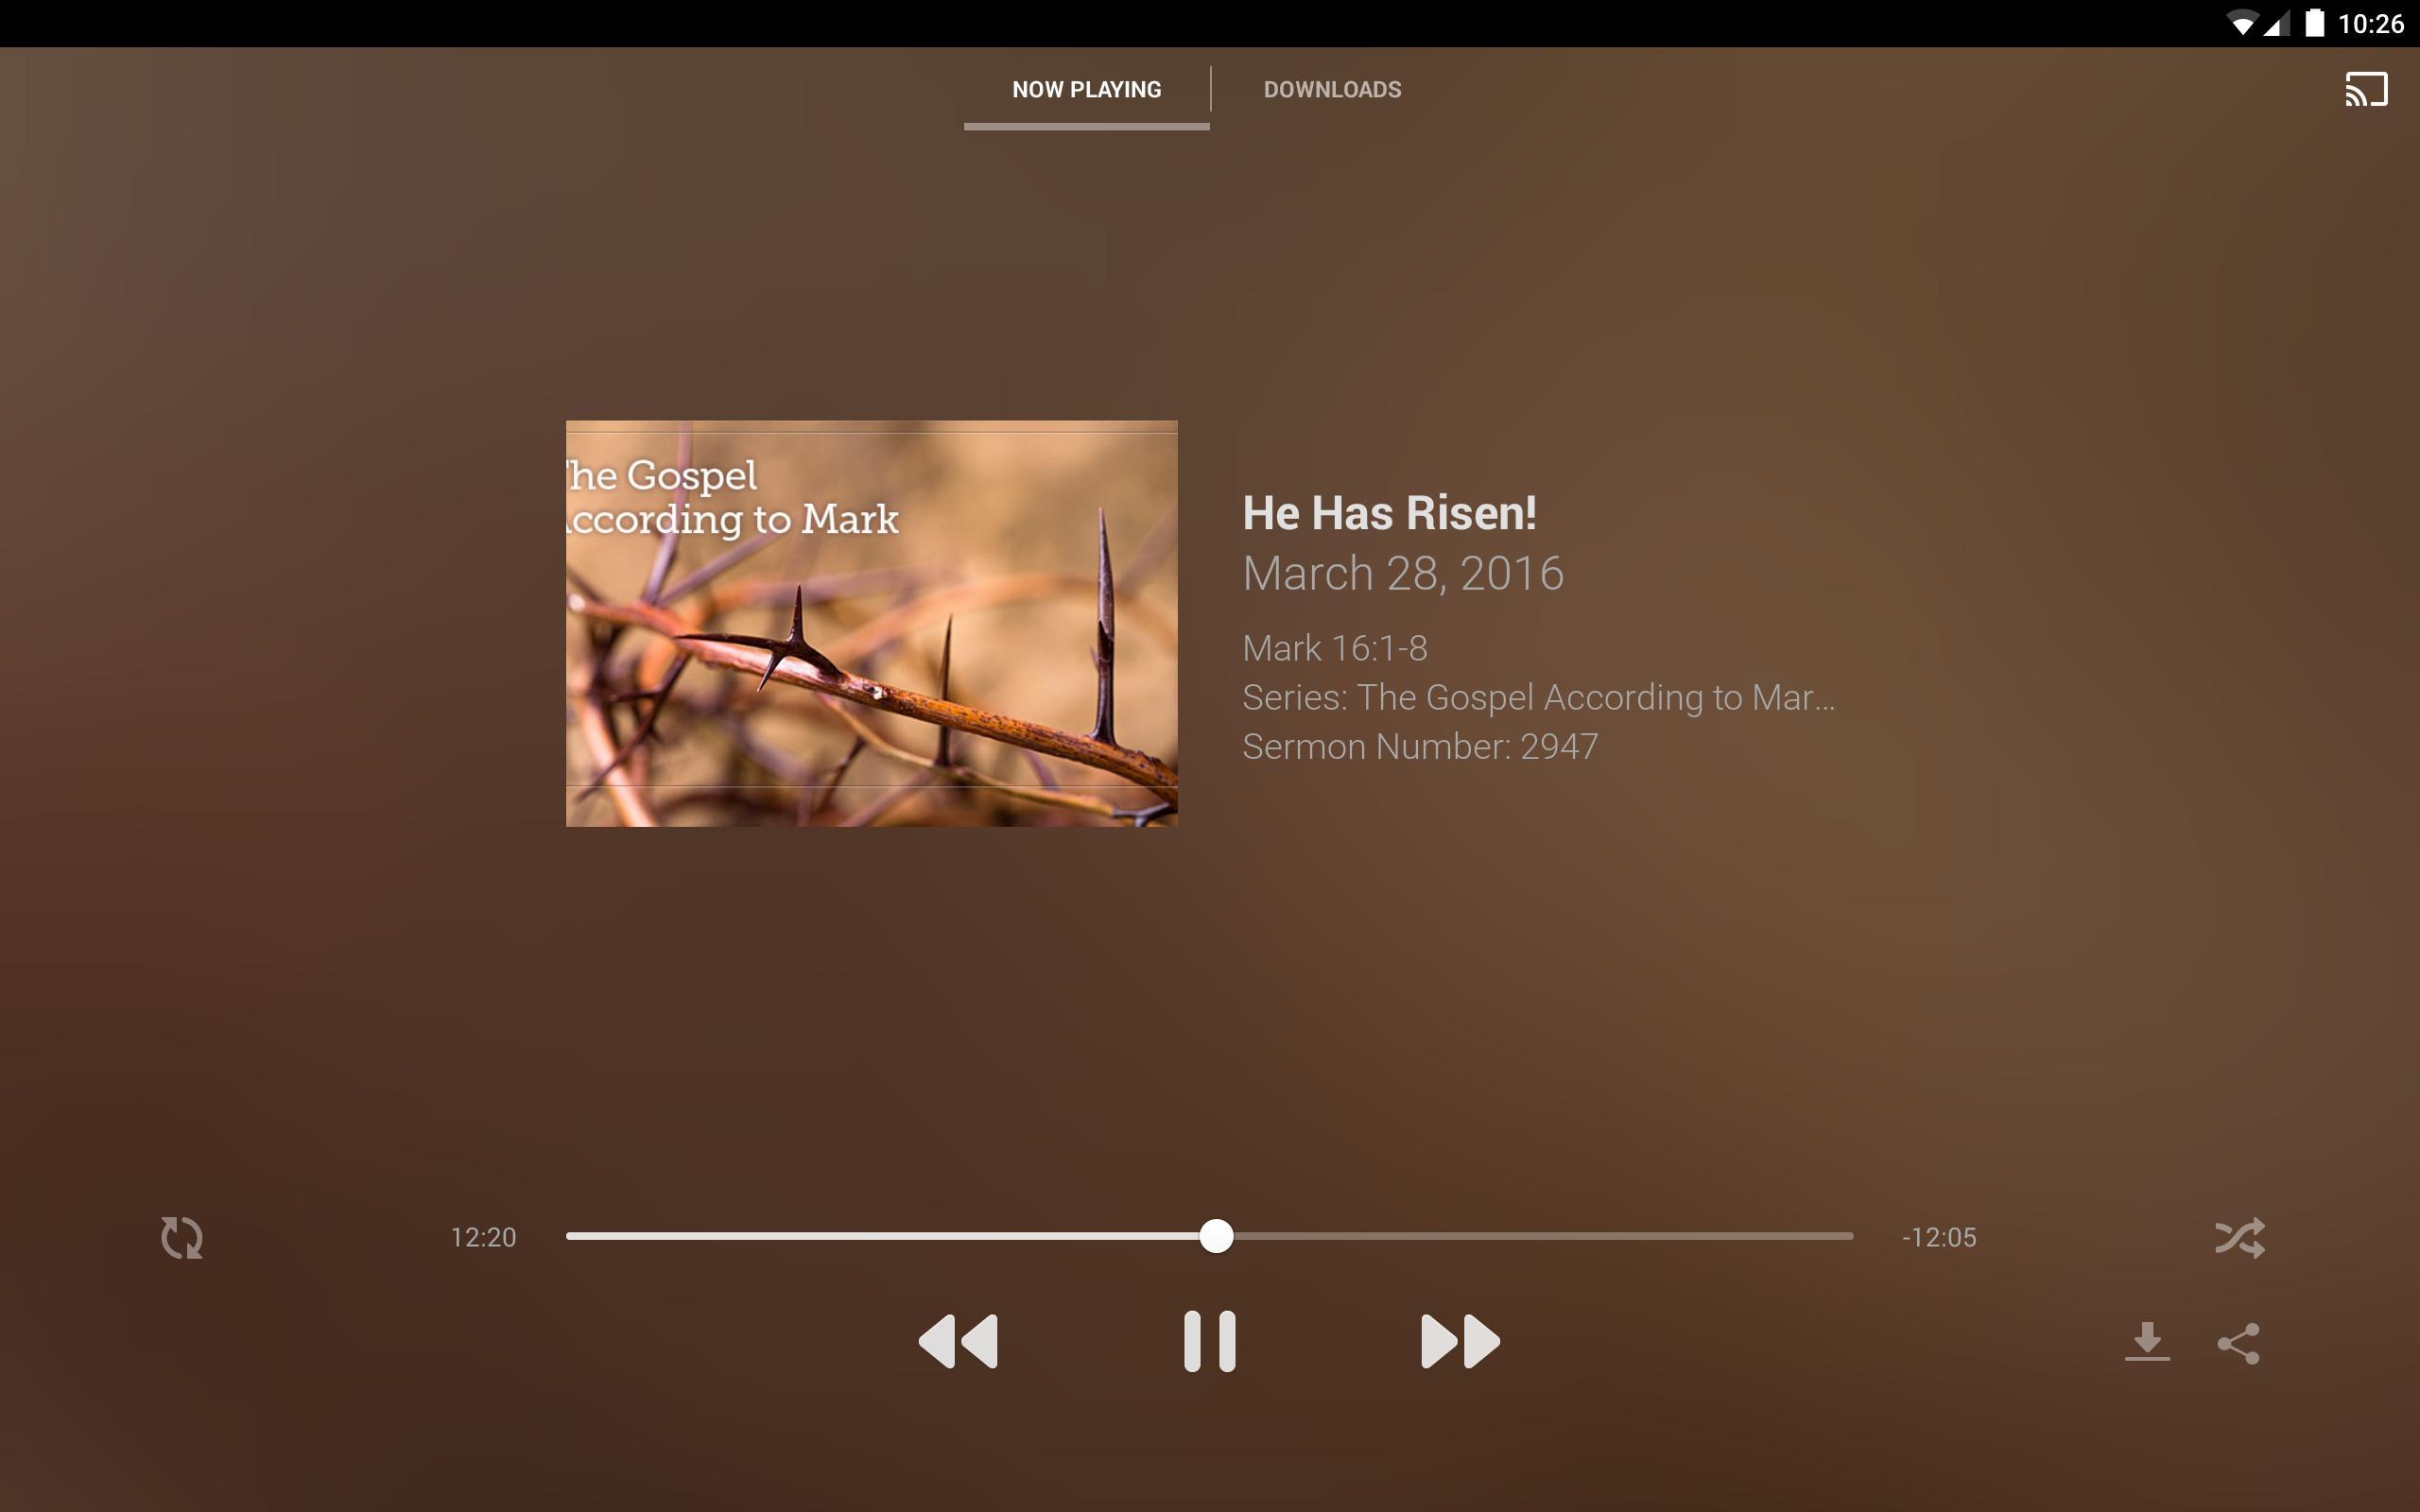Download this sermon with the download icon
This screenshot has height=1512, width=2420.
tap(2147, 1342)
